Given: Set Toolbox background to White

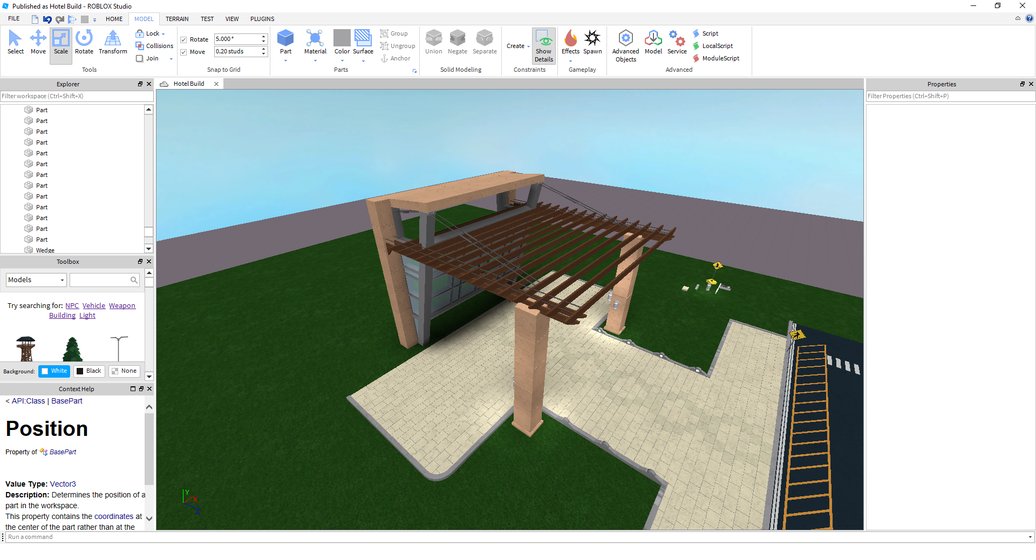Looking at the screenshot, I should coord(54,371).
